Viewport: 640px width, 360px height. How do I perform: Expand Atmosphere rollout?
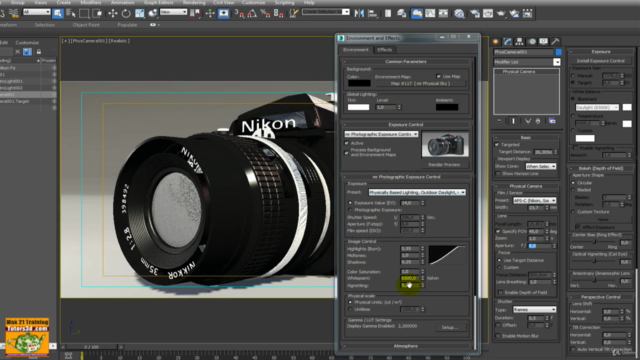[x=406, y=346]
